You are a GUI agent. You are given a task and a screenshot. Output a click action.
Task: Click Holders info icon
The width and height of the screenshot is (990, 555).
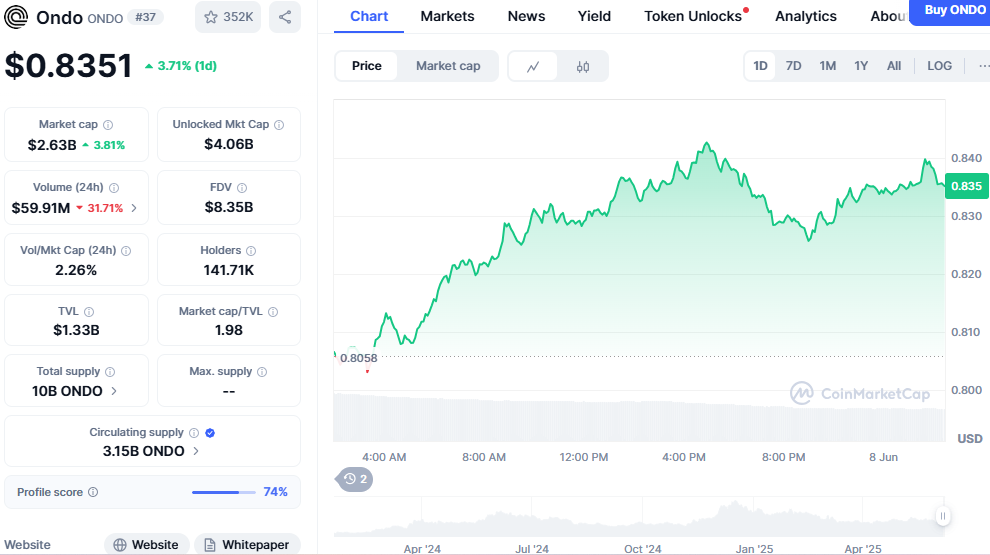pyautogui.click(x=251, y=251)
